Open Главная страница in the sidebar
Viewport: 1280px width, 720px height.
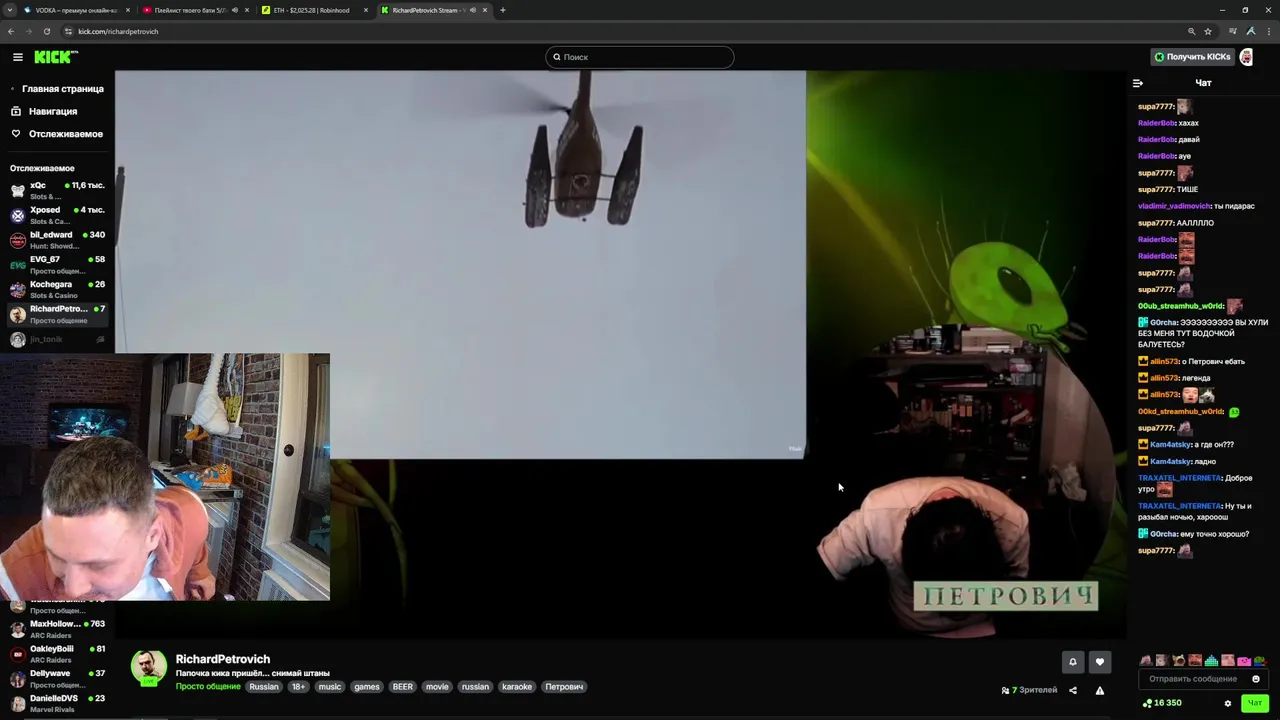(x=57, y=88)
